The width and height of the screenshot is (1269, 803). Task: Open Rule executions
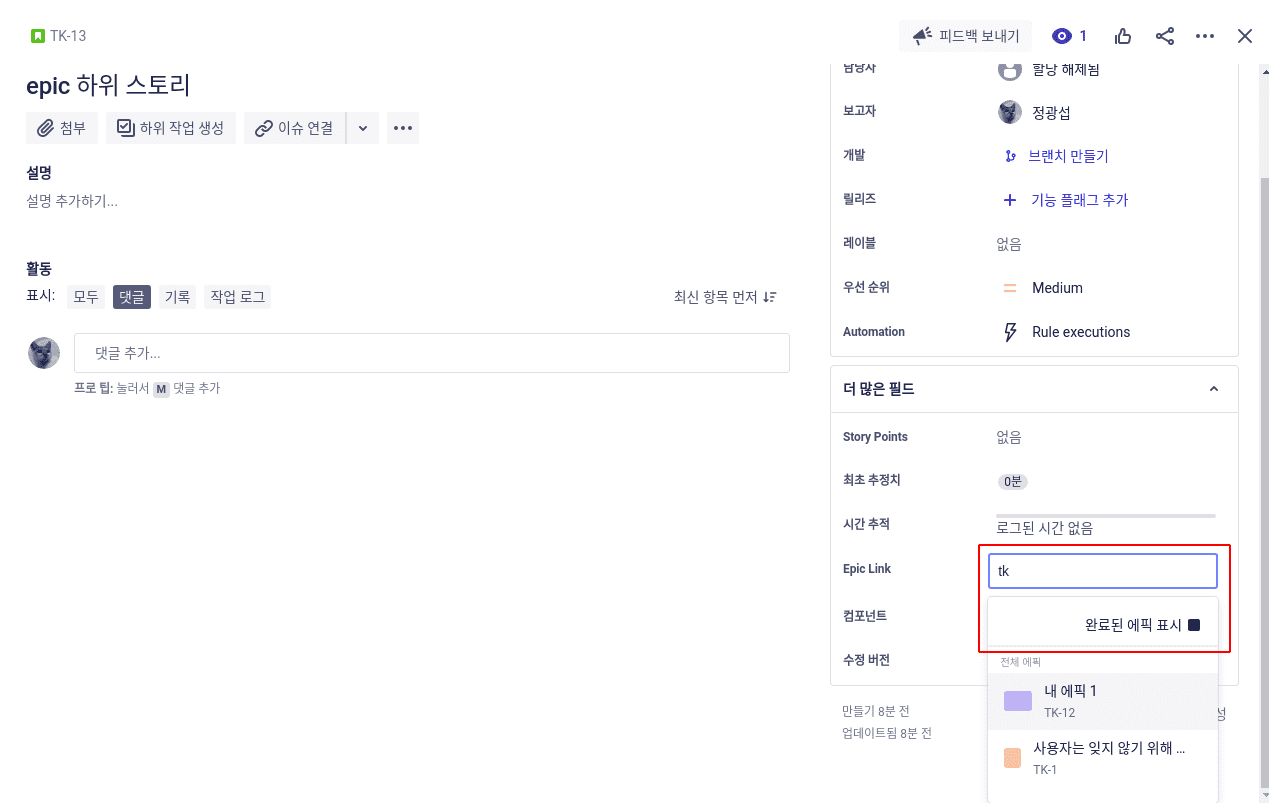[x=1081, y=332]
